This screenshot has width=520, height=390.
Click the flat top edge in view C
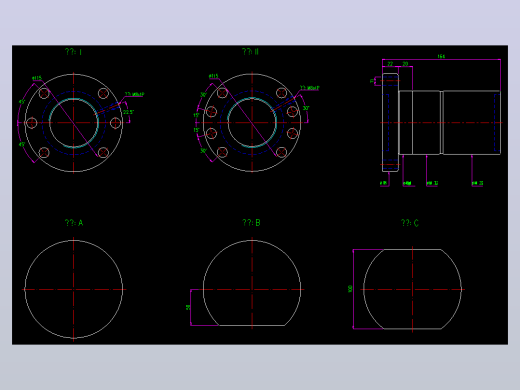tap(412, 249)
